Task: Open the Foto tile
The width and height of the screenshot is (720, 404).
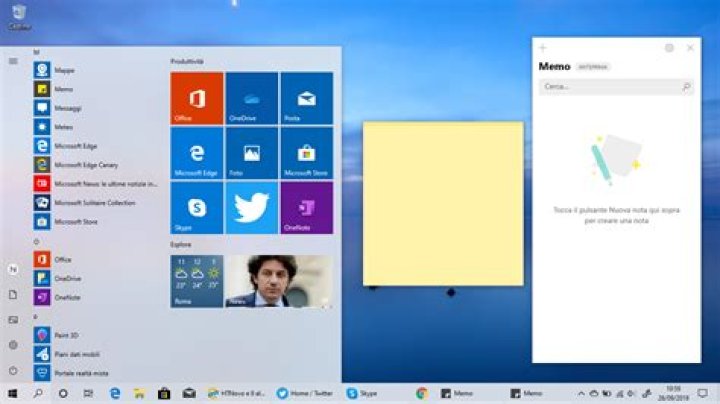Action: (252, 153)
